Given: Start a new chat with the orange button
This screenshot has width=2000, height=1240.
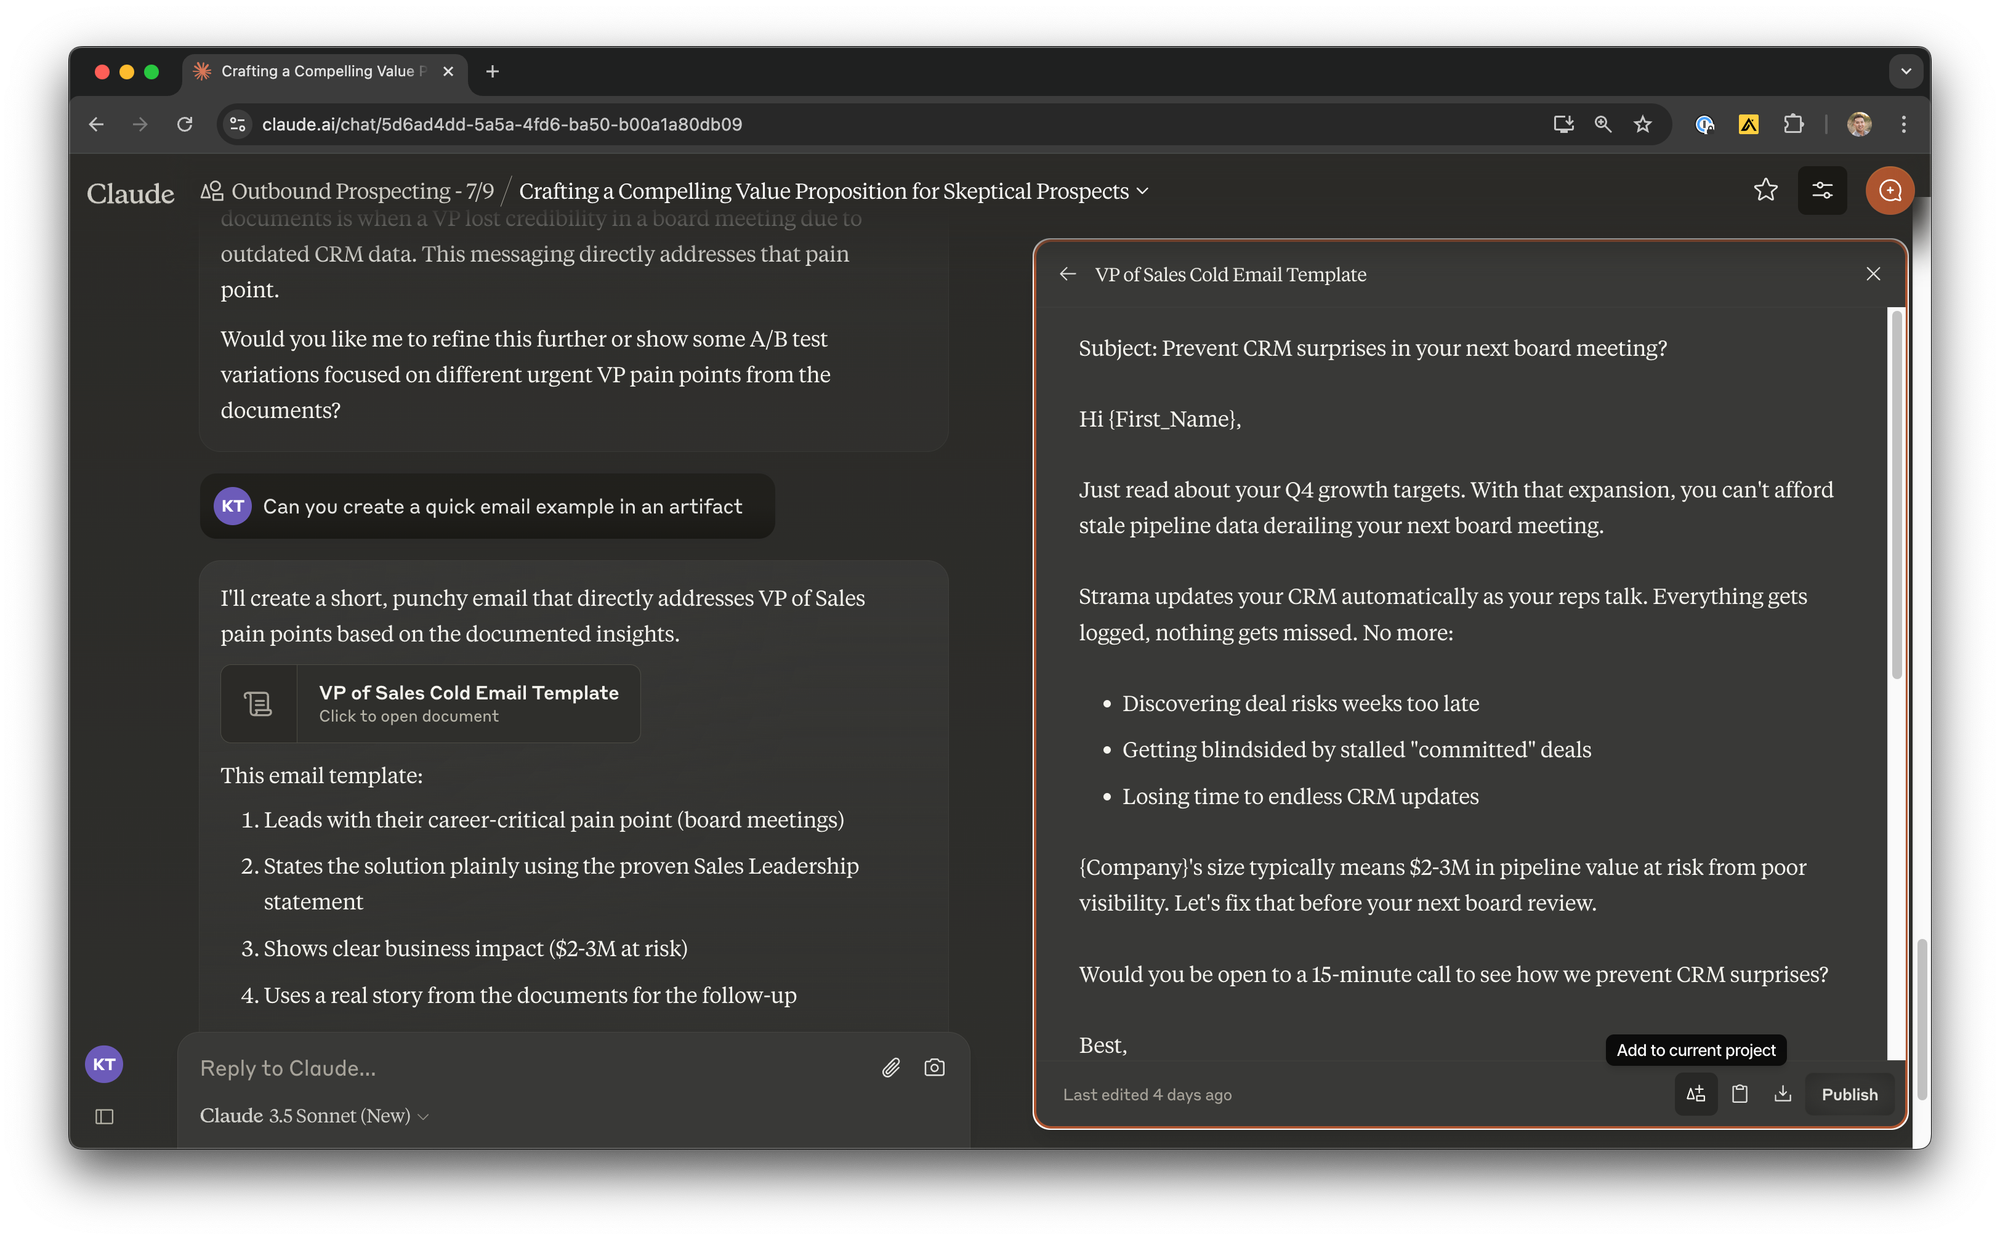Looking at the screenshot, I should coord(1889,190).
